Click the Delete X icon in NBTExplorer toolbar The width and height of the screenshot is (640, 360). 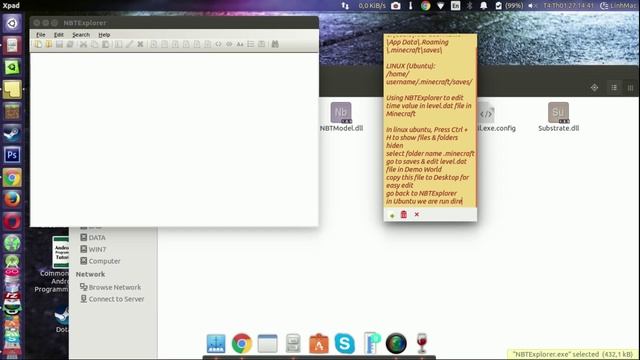coord(140,44)
